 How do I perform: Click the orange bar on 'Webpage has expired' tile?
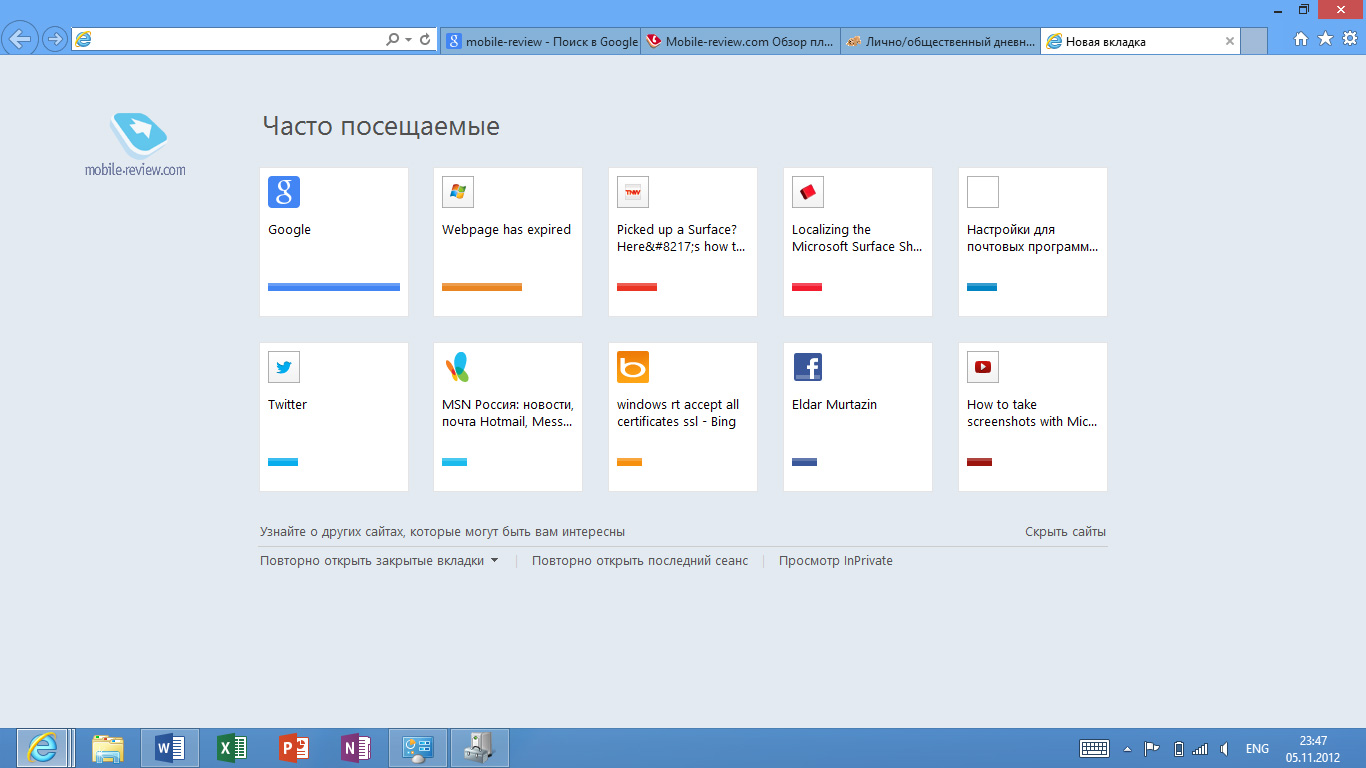point(482,287)
